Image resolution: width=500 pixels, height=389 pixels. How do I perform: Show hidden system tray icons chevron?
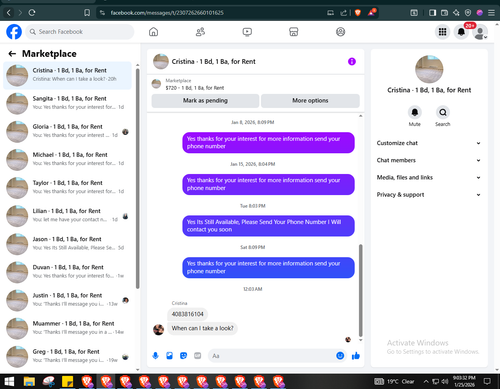[x=426, y=381]
